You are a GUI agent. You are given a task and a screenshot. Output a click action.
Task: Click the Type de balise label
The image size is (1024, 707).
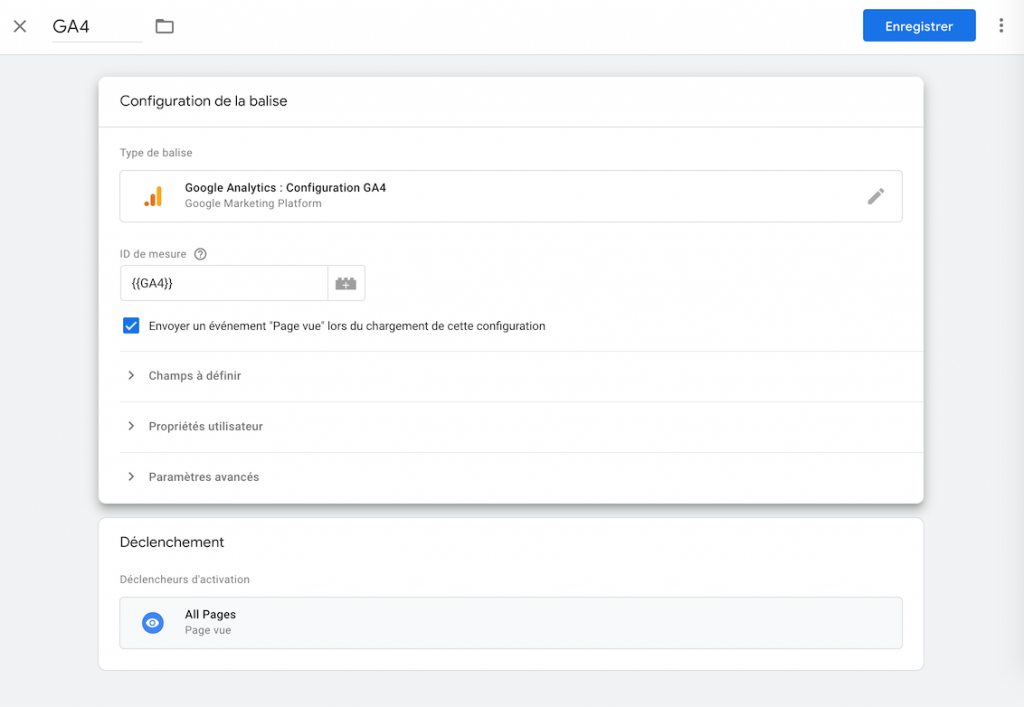click(x=156, y=153)
